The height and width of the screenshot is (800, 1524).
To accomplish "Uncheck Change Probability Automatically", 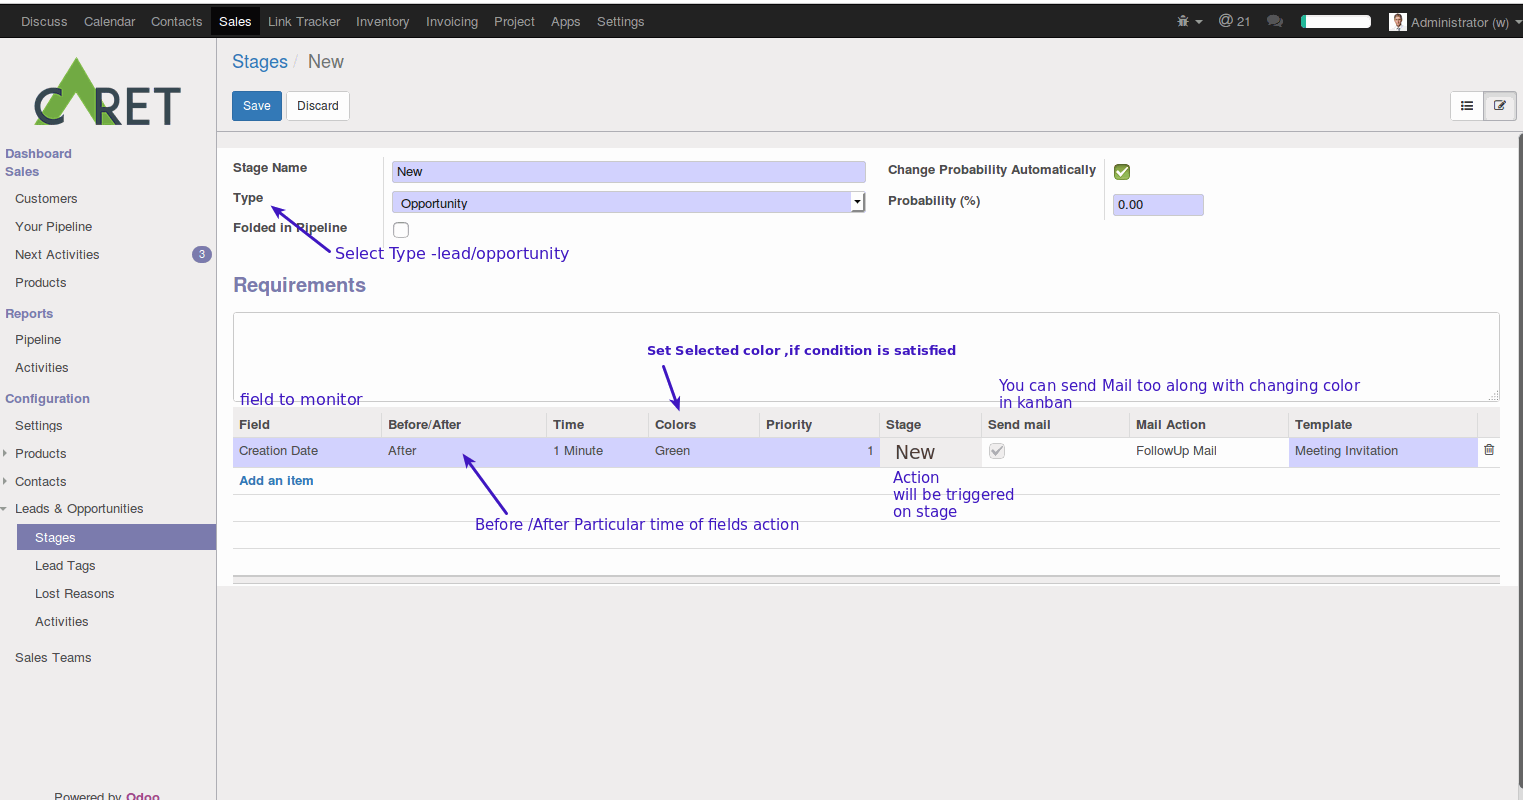I will 1122,172.
